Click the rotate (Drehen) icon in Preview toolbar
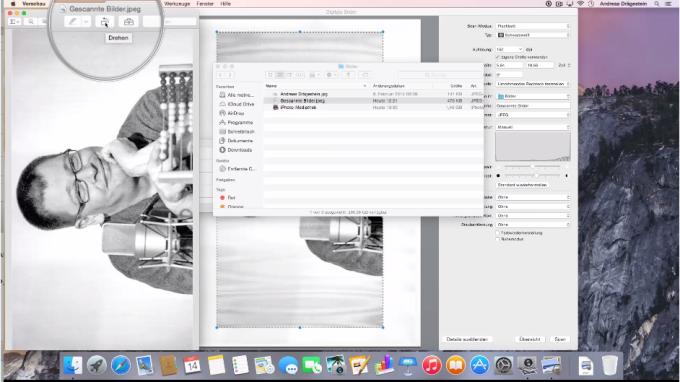Screen dimensions: 680x382 tap(105, 21)
